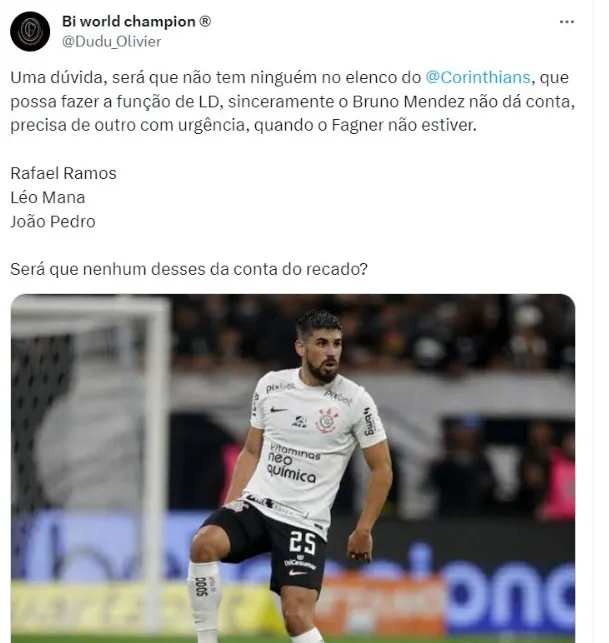This screenshot has height=643, width=609.
Task: Click the Léo Mana text line
Action: [48, 197]
